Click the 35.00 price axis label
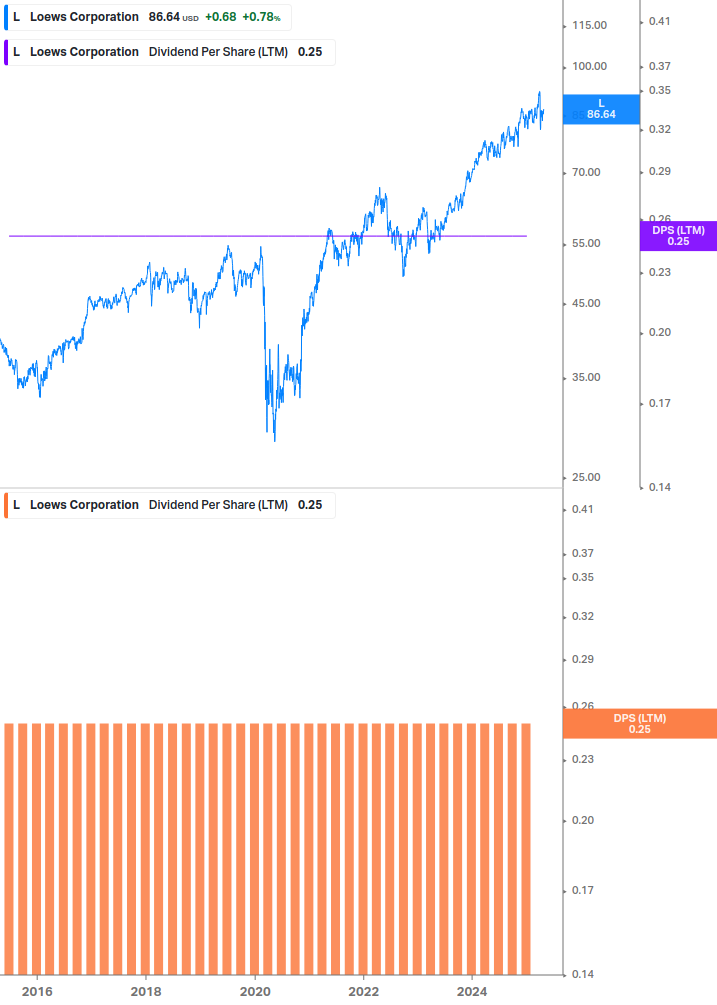The width and height of the screenshot is (717, 1005). (x=586, y=378)
